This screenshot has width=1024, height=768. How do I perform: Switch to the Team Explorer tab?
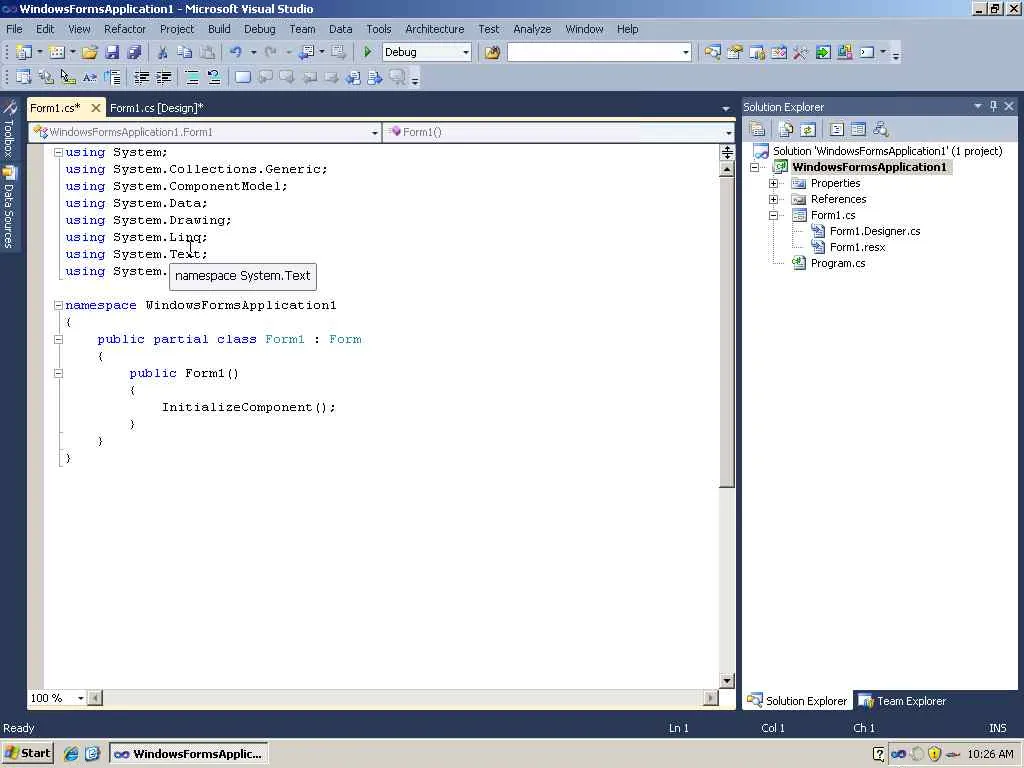[903, 701]
